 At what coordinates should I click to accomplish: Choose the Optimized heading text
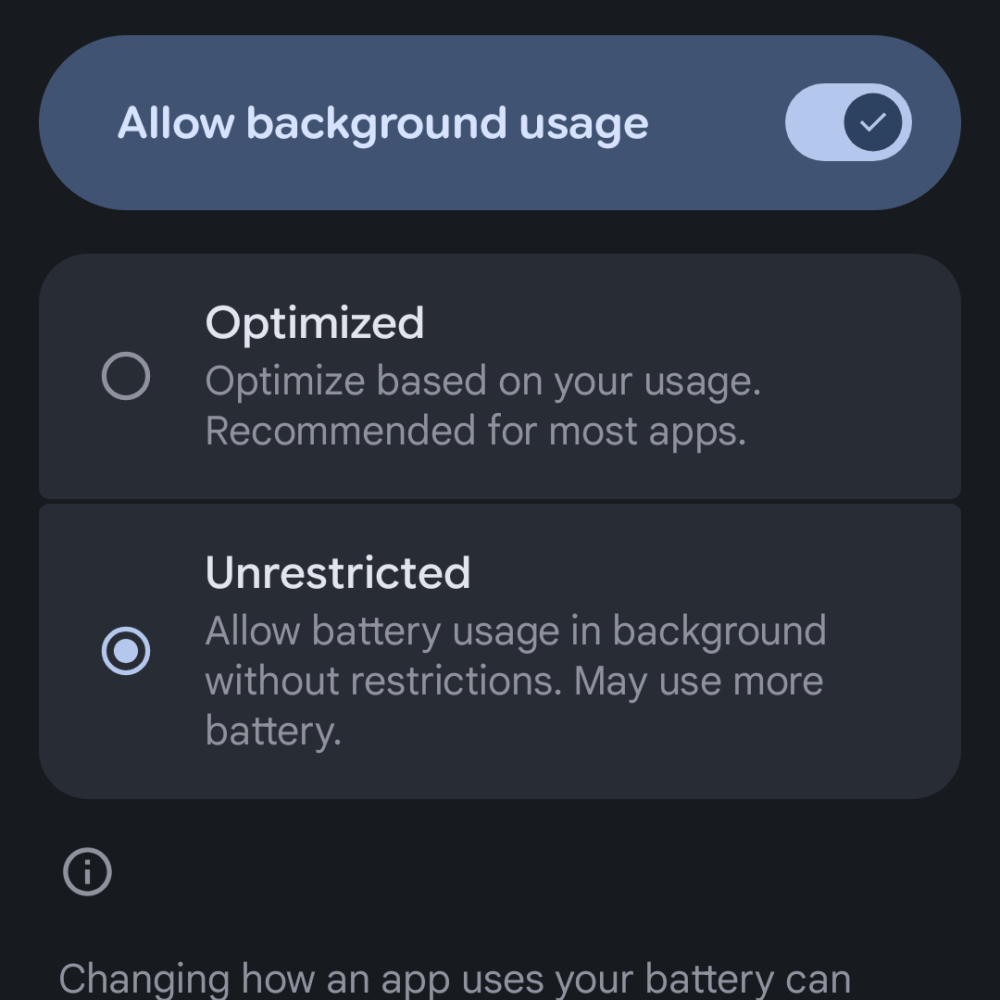pos(314,323)
